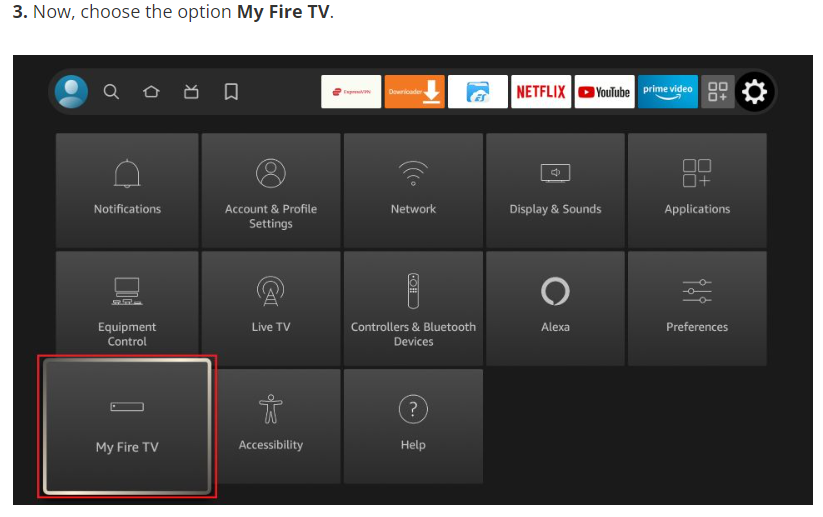Launch the Downloader app
The width and height of the screenshot is (823, 517).
click(x=414, y=92)
